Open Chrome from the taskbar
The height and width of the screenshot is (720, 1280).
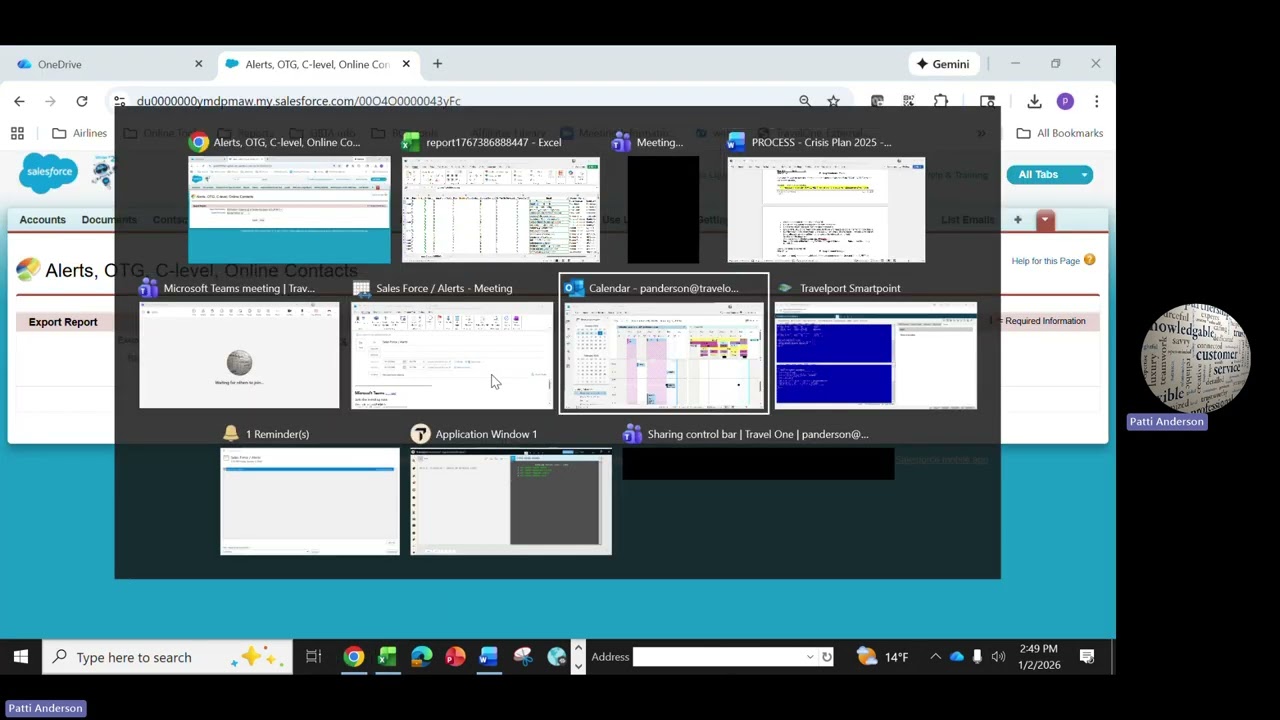pos(354,657)
